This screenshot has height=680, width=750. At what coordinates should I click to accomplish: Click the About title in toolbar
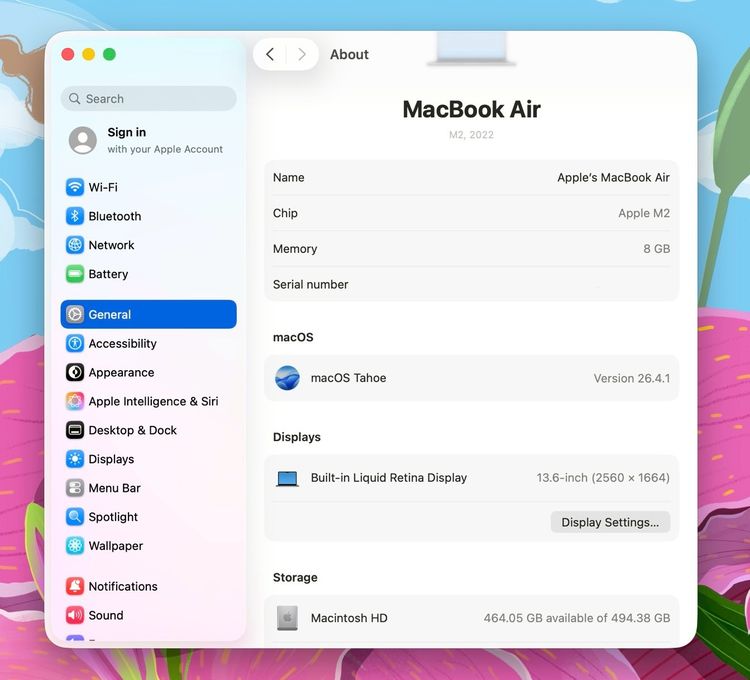coord(349,55)
